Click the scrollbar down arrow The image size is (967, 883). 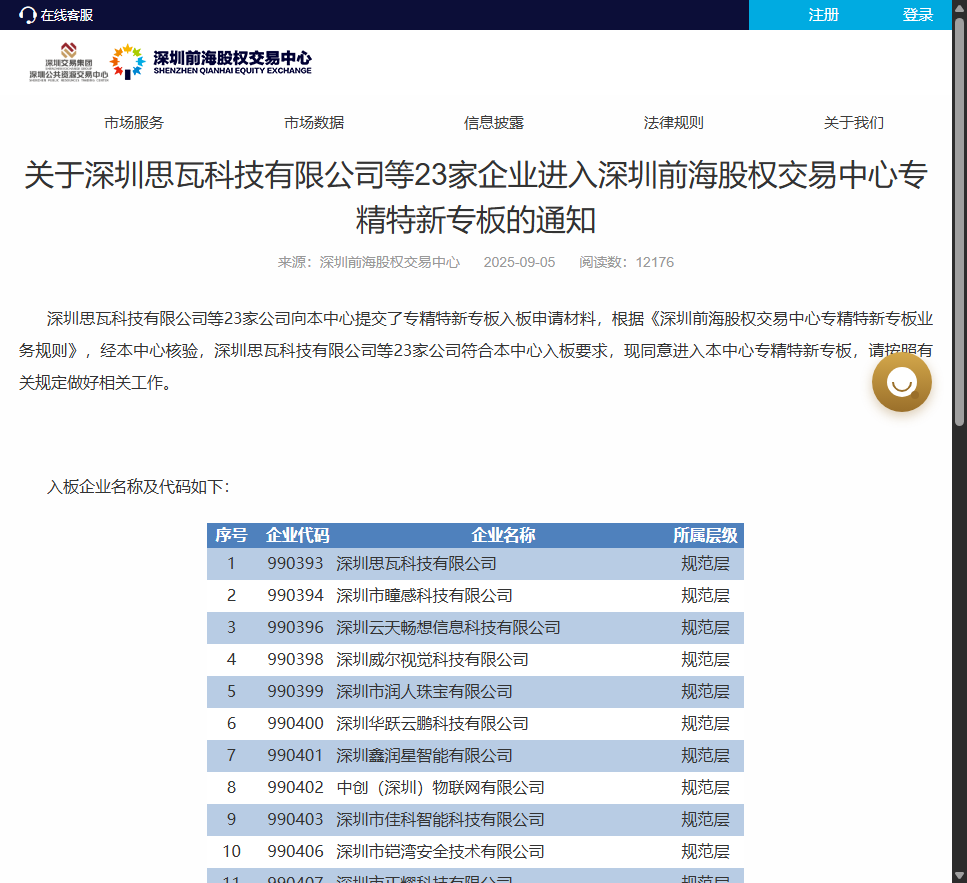click(x=959, y=876)
